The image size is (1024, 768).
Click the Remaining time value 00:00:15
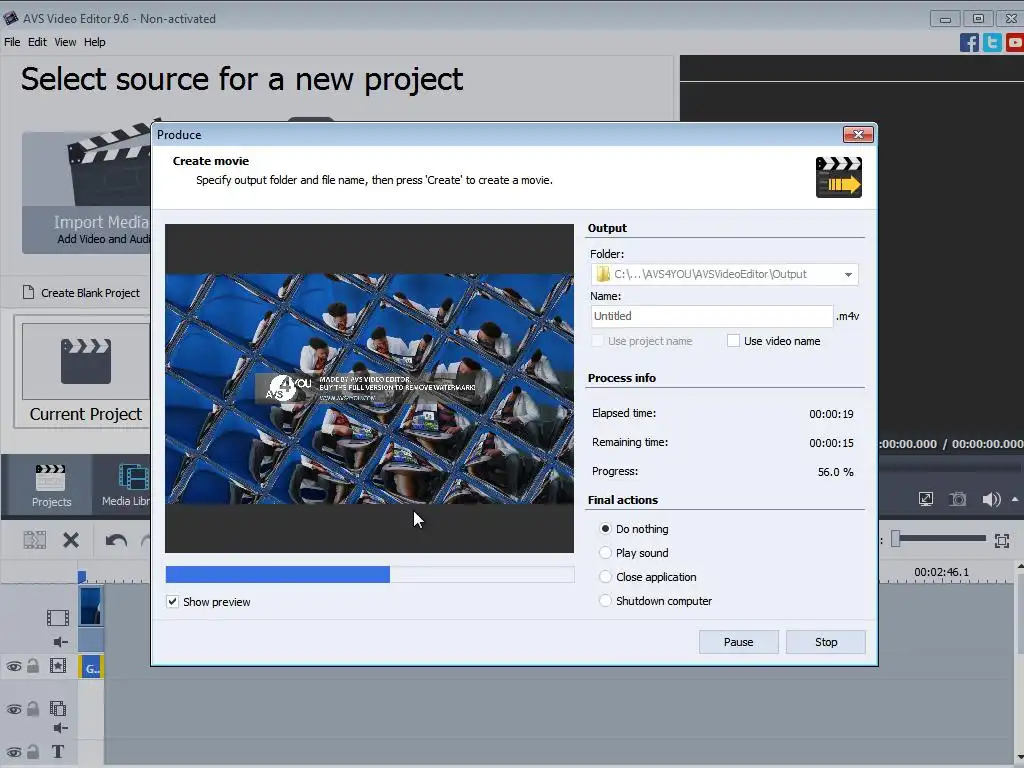coord(831,443)
